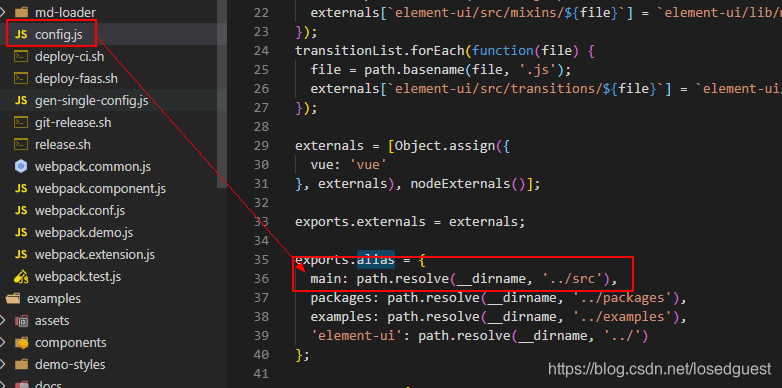Screen dimensions: 782x388
Task: Click the JS icon beside webpack.conf.js
Action: tap(21, 210)
